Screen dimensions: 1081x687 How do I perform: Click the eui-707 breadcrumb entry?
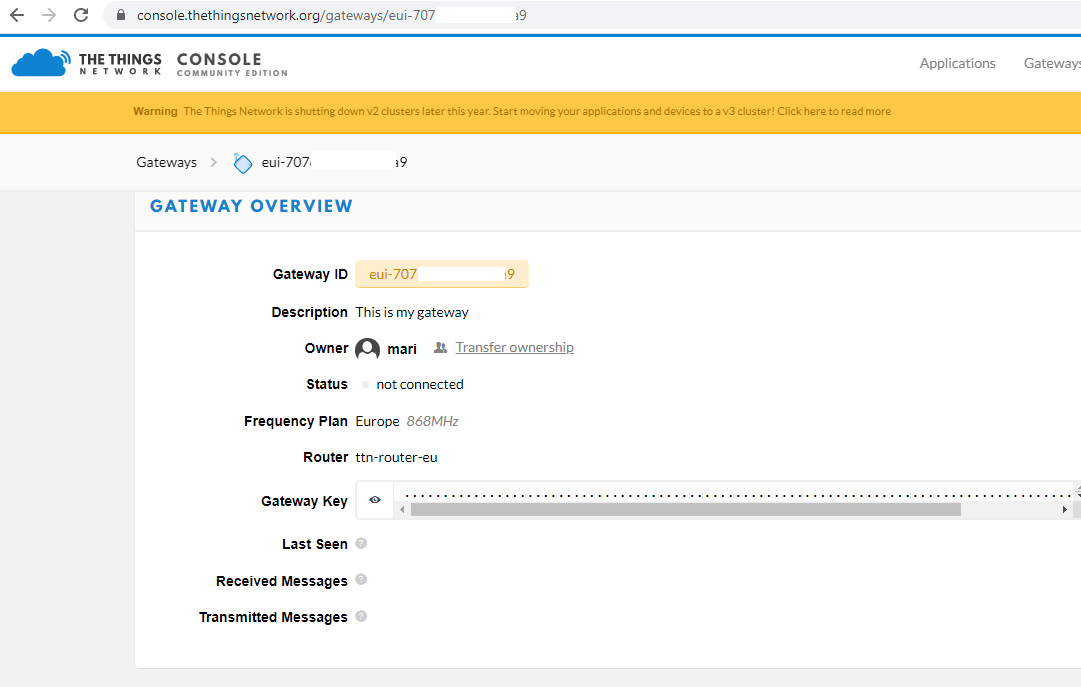tap(334, 162)
